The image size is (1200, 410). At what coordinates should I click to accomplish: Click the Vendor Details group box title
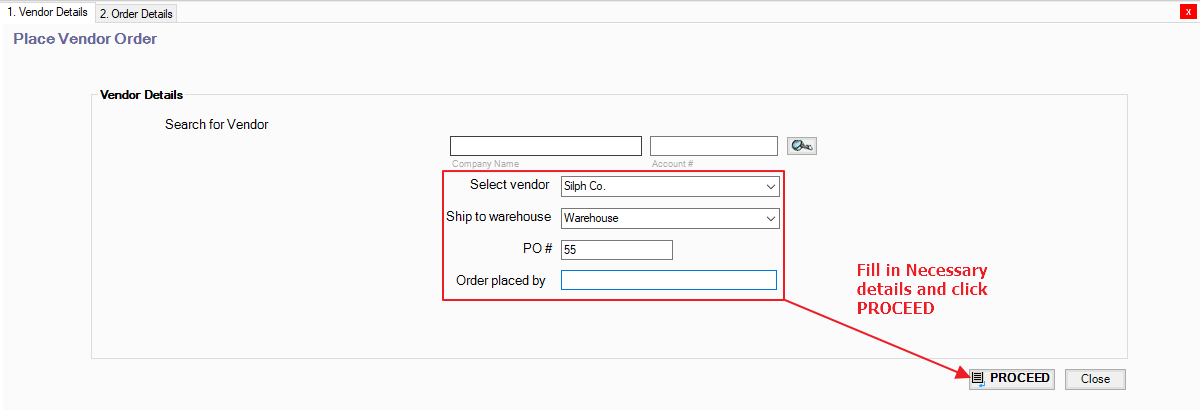(142, 95)
